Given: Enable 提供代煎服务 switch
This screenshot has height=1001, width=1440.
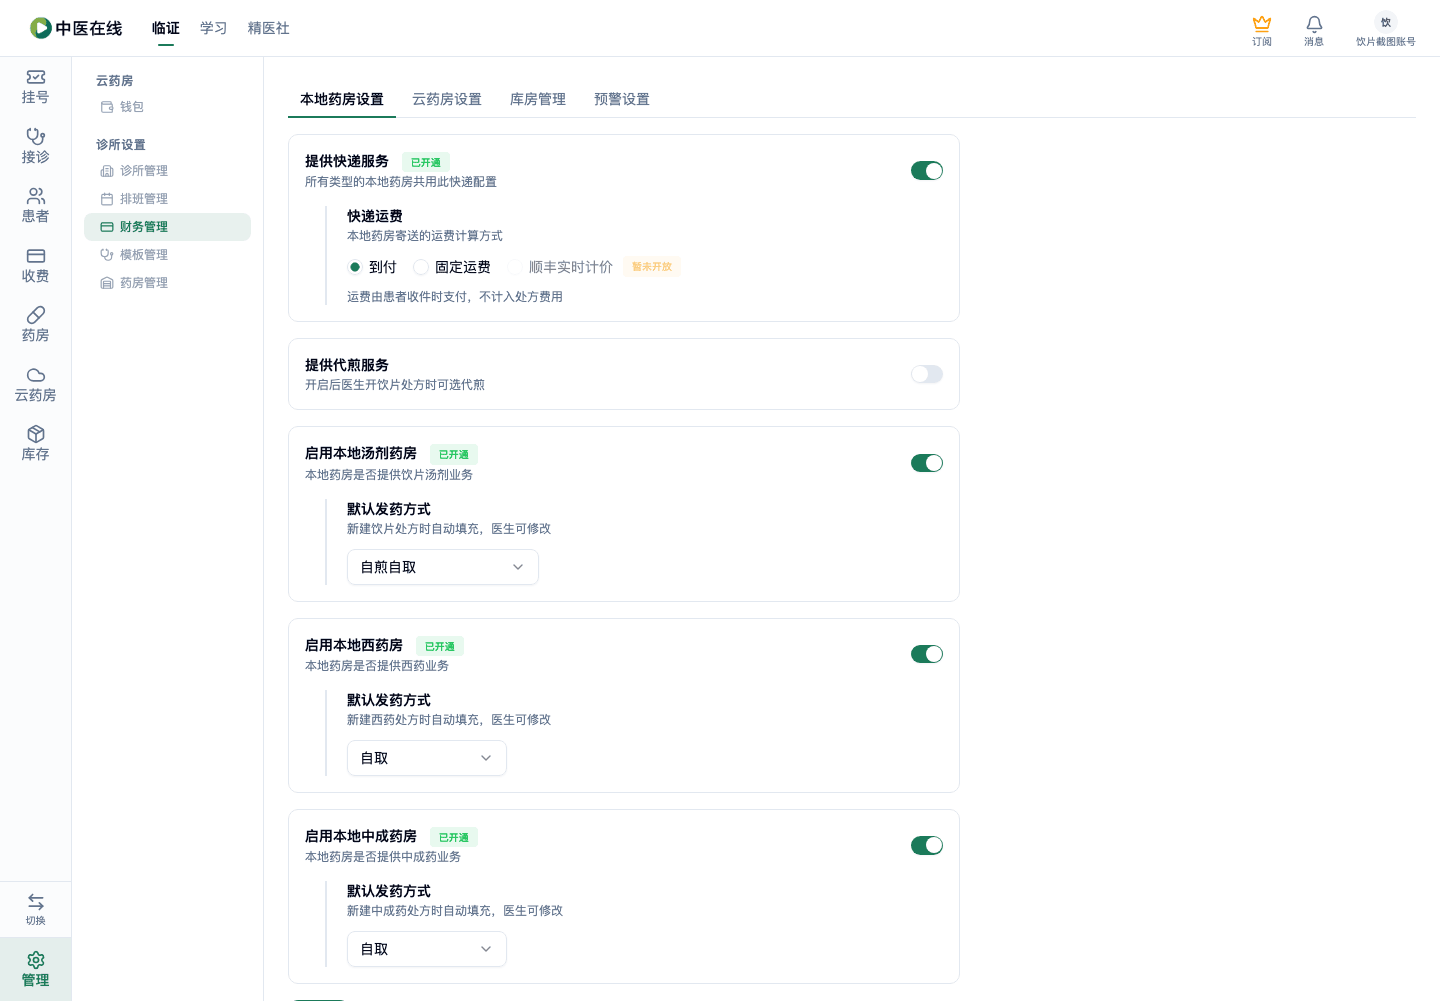Looking at the screenshot, I should pos(927,374).
